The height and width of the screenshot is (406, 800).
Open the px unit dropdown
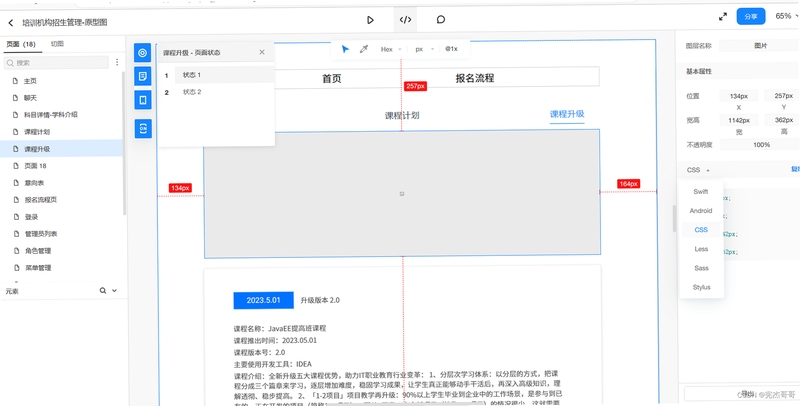click(424, 49)
